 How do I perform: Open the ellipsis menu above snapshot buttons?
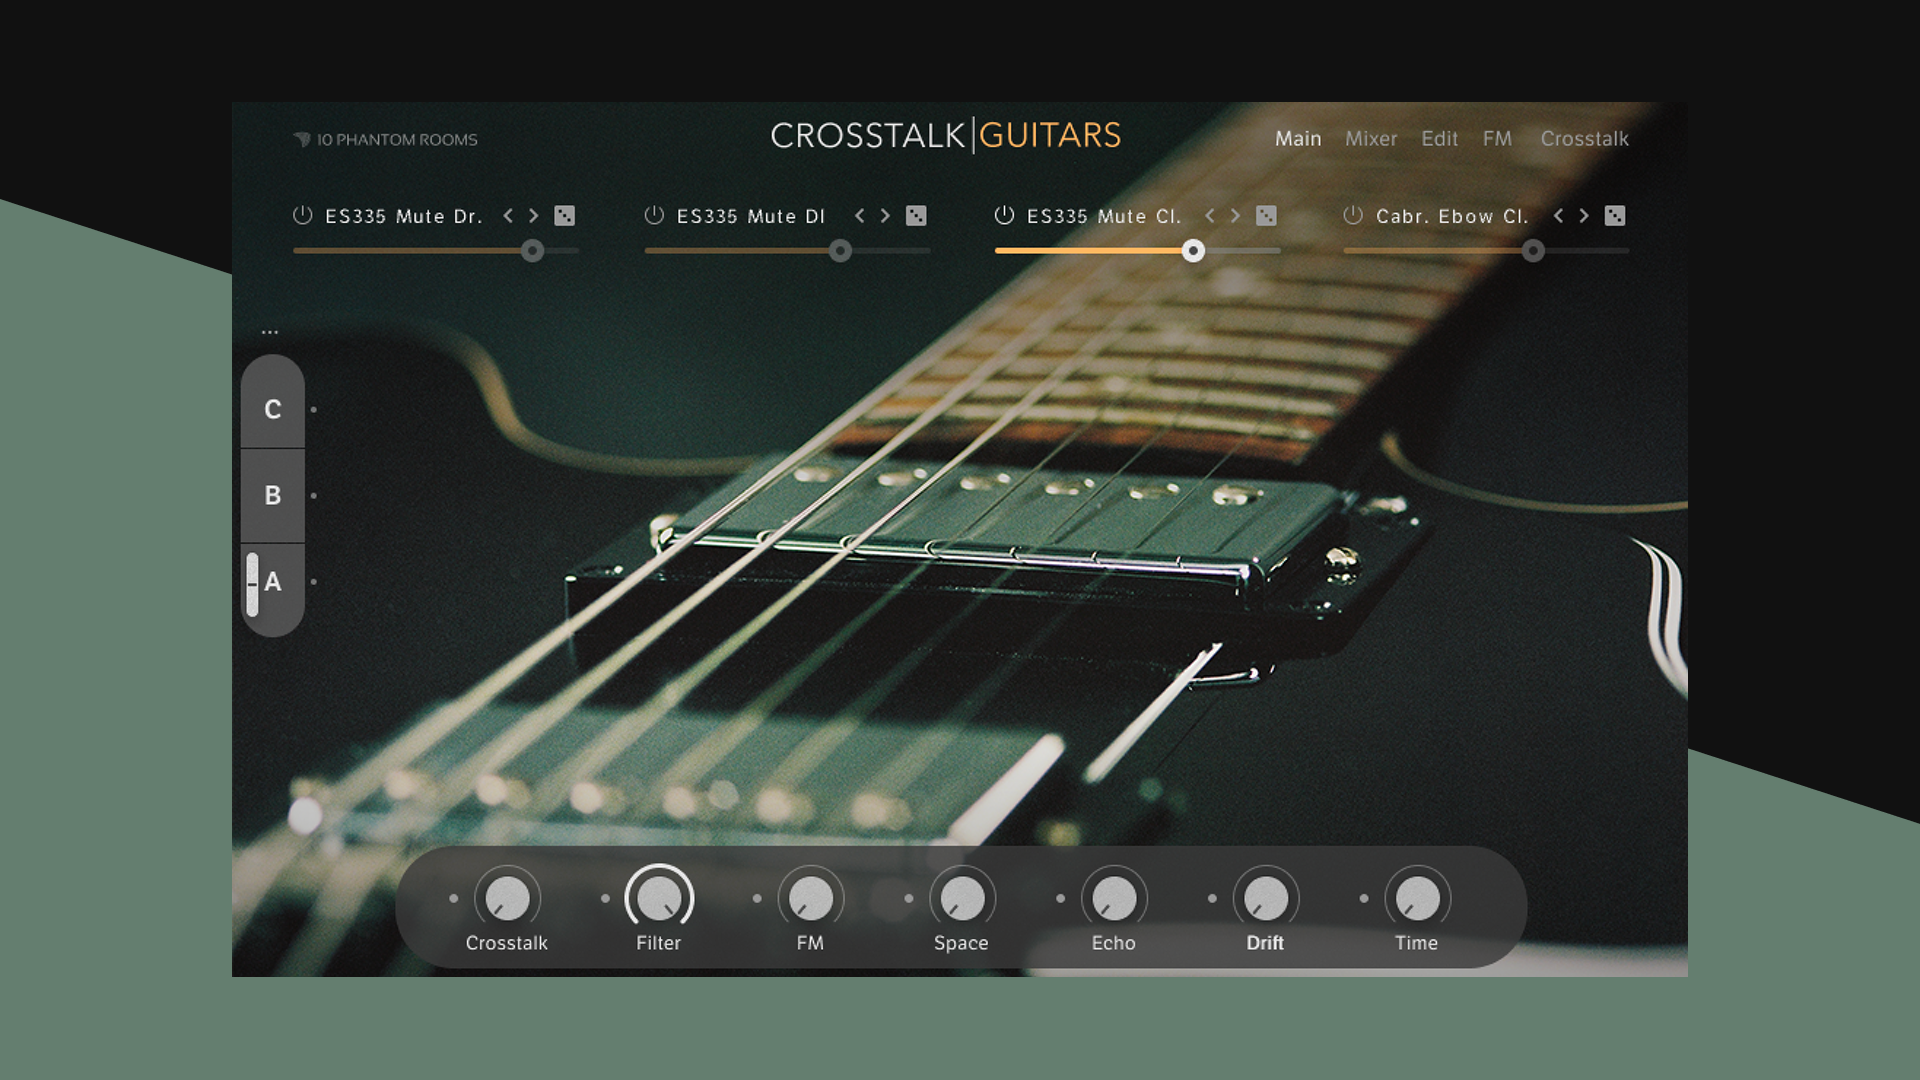268,330
